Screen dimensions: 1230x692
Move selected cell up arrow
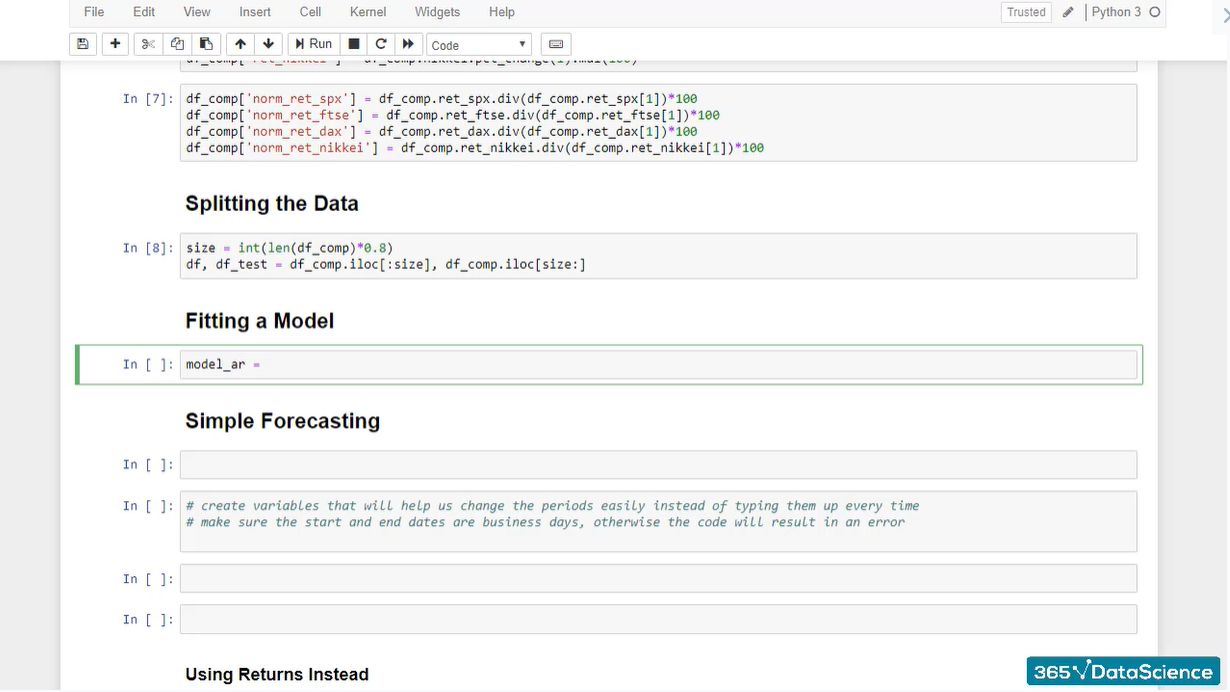click(x=239, y=44)
